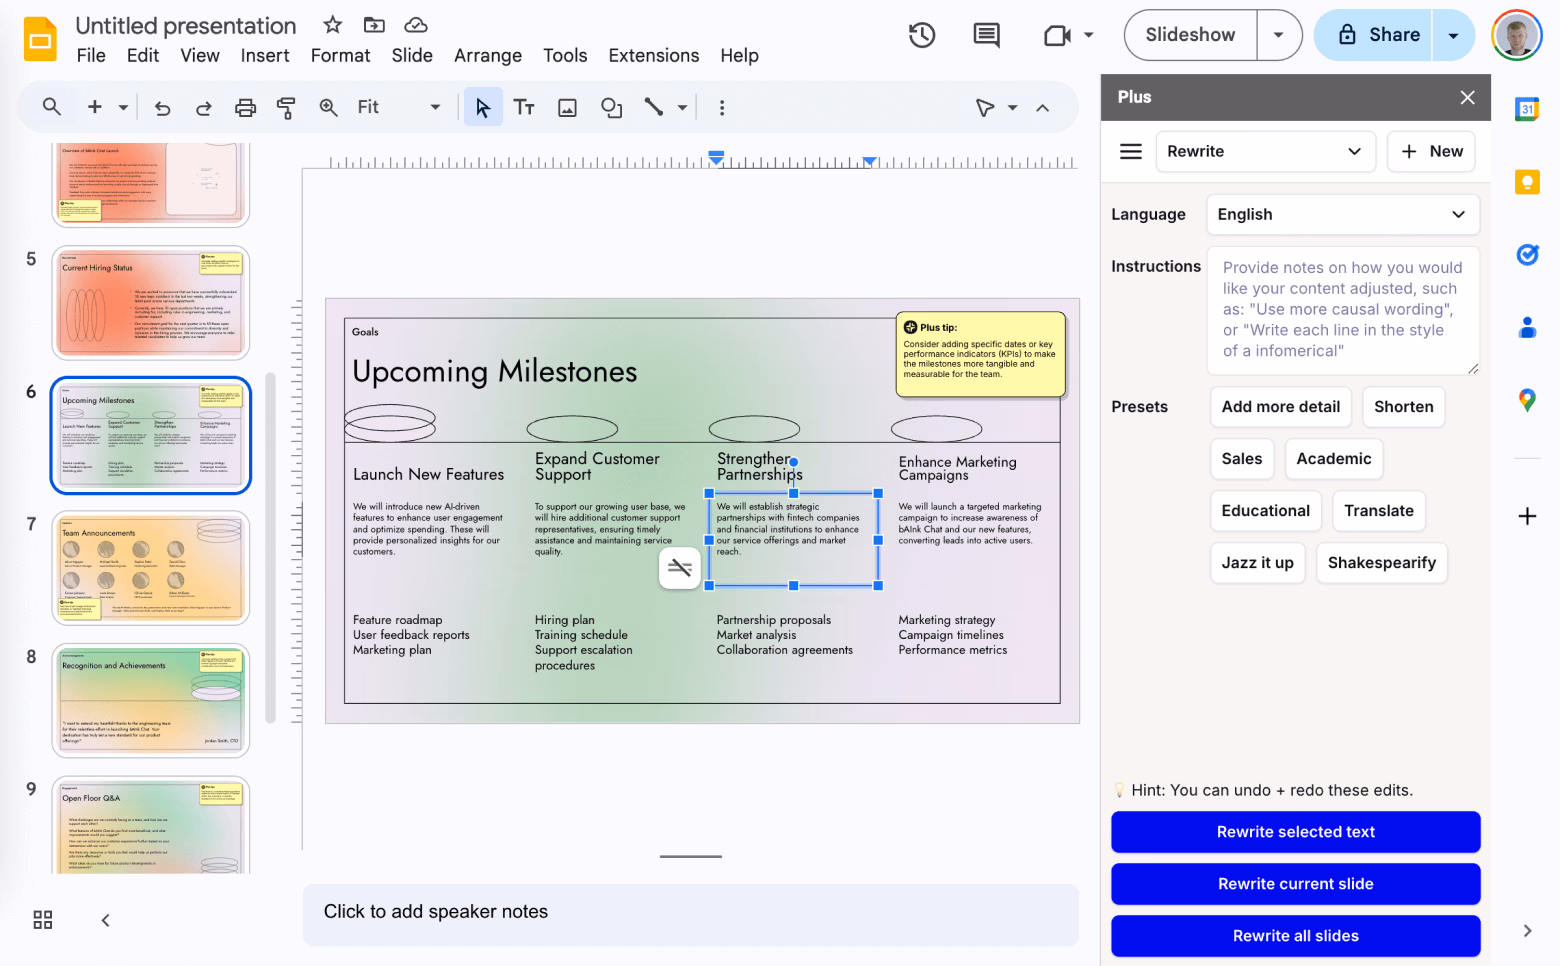
Task: Click the New button in Plus panel
Action: pyautogui.click(x=1431, y=151)
